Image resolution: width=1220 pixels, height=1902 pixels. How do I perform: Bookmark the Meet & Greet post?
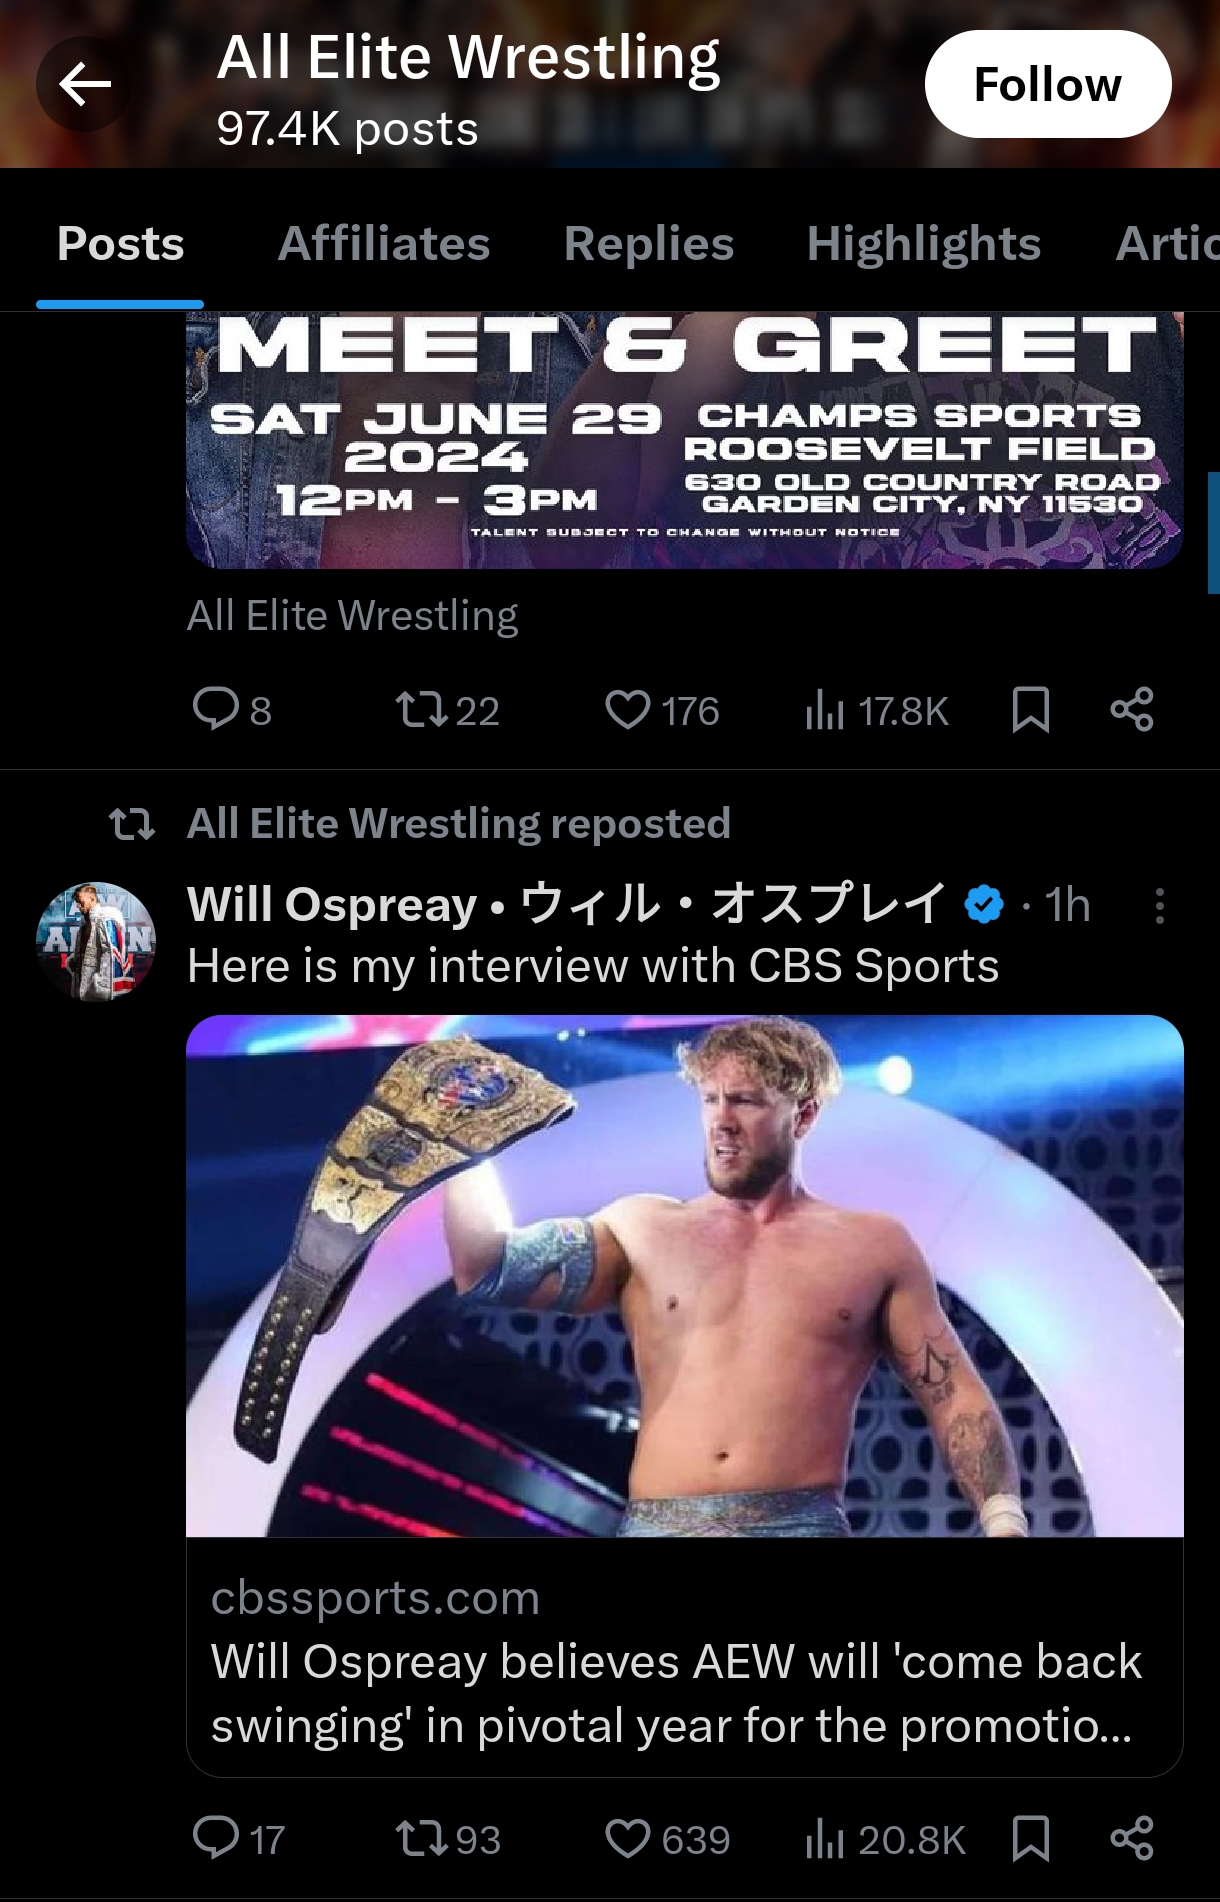coord(1031,710)
